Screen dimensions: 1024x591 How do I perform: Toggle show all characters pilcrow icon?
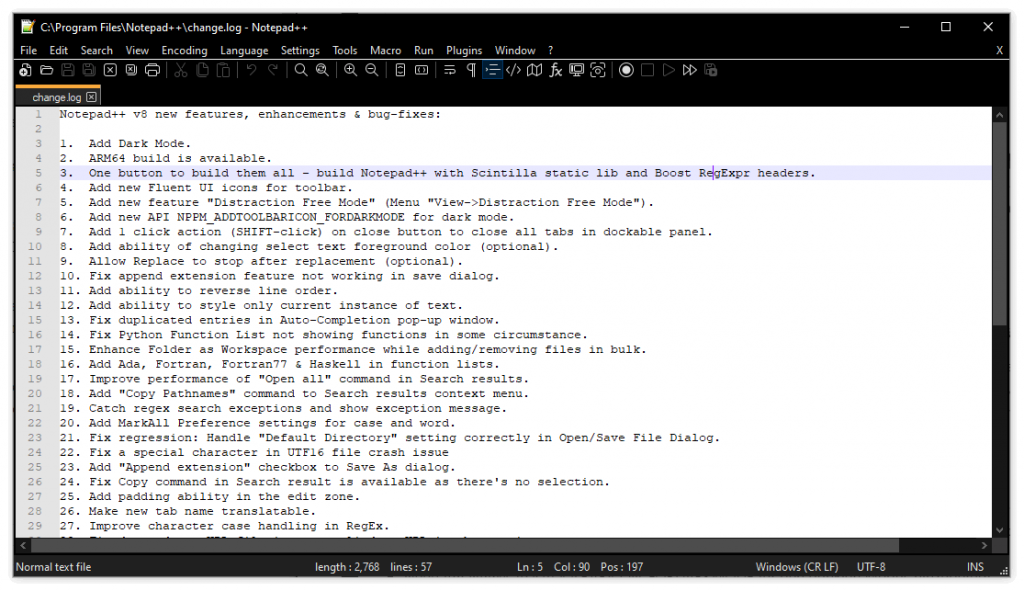pos(471,70)
